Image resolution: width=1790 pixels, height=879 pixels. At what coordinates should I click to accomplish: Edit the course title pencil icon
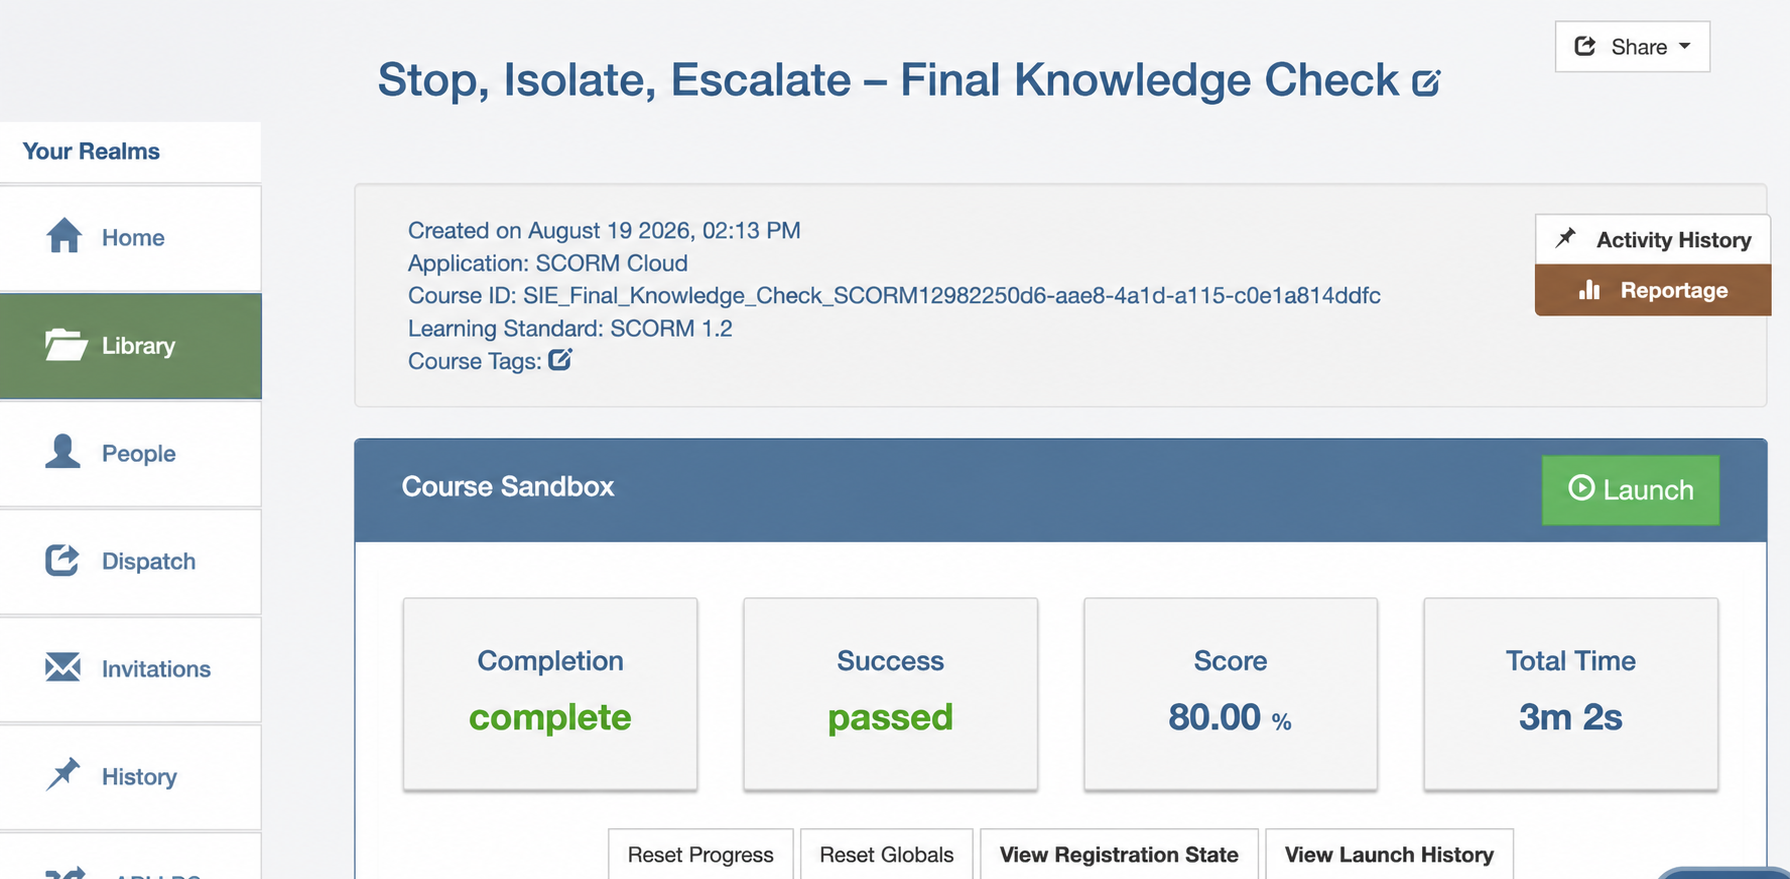tap(1426, 82)
